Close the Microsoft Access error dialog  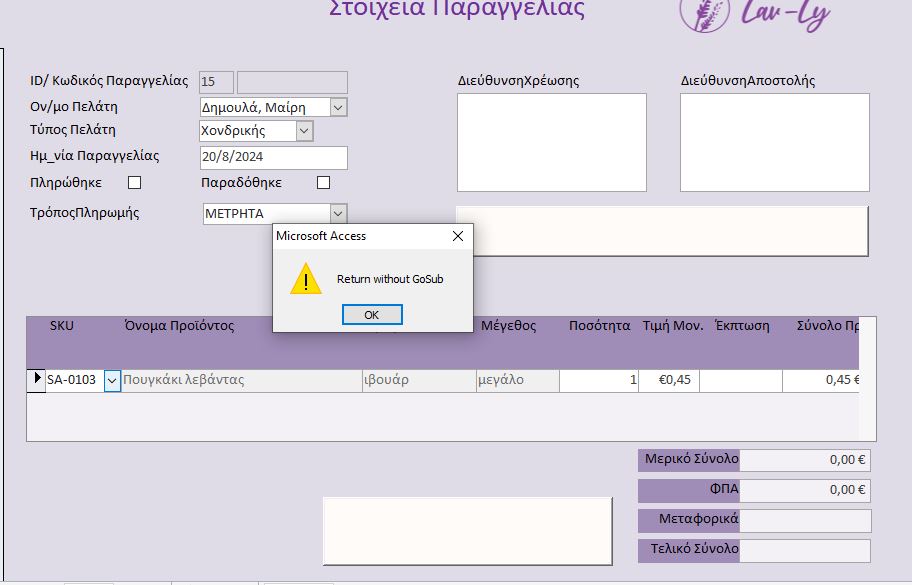point(458,235)
